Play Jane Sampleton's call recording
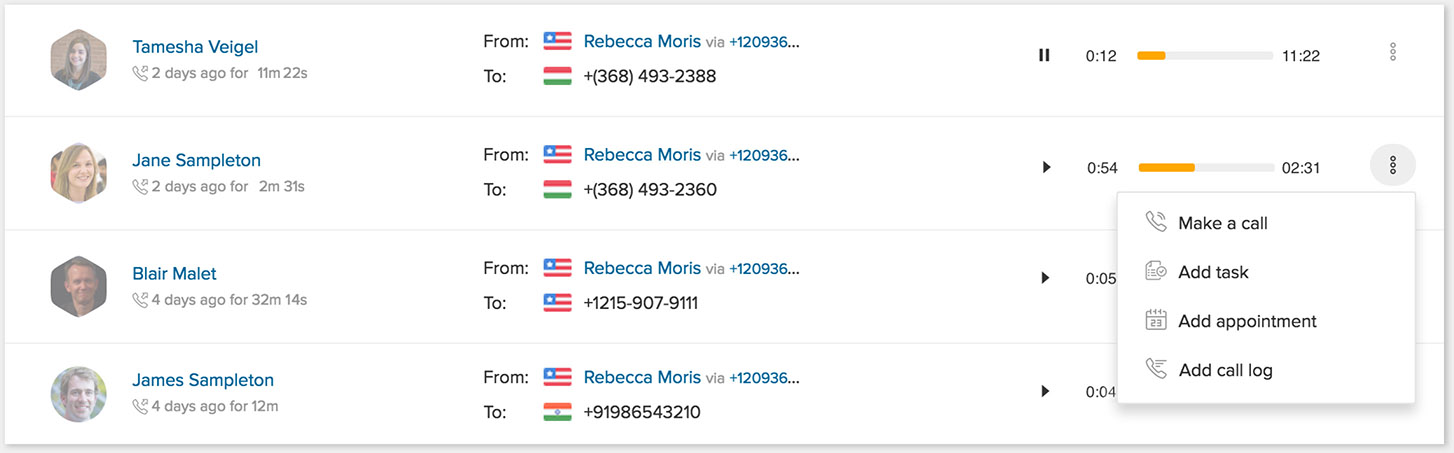1454x453 pixels. click(1046, 167)
